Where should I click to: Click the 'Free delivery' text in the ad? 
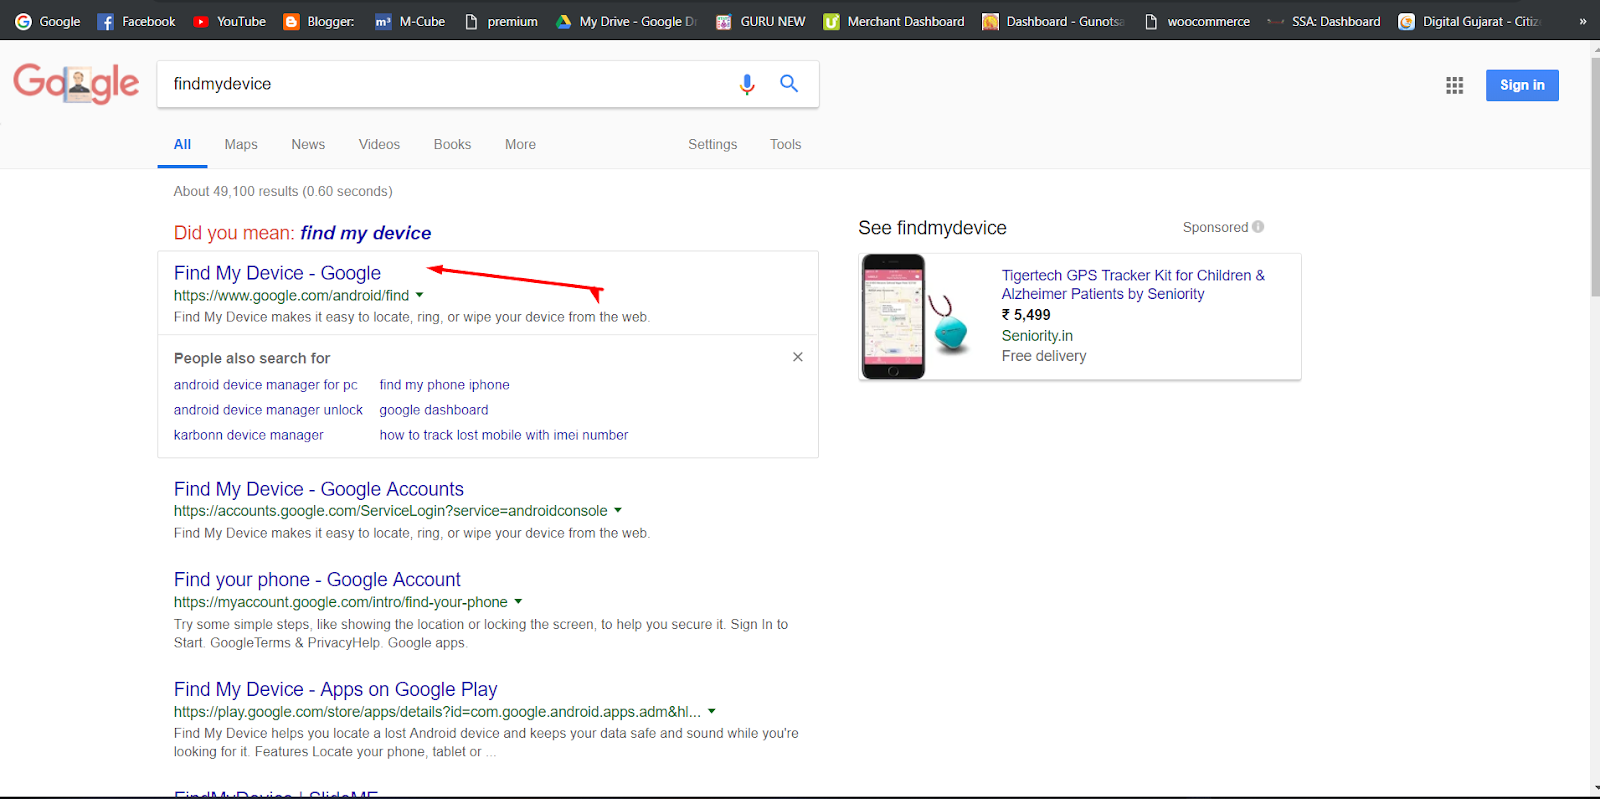[x=1044, y=356]
